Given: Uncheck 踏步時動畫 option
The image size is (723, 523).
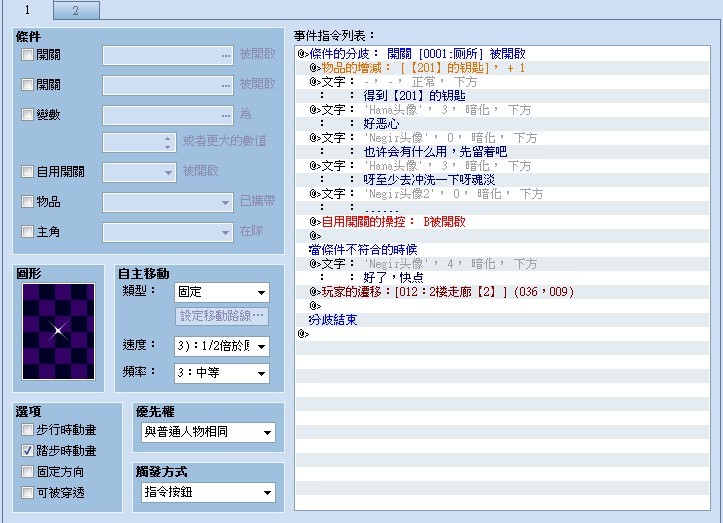Looking at the screenshot, I should tap(27, 451).
